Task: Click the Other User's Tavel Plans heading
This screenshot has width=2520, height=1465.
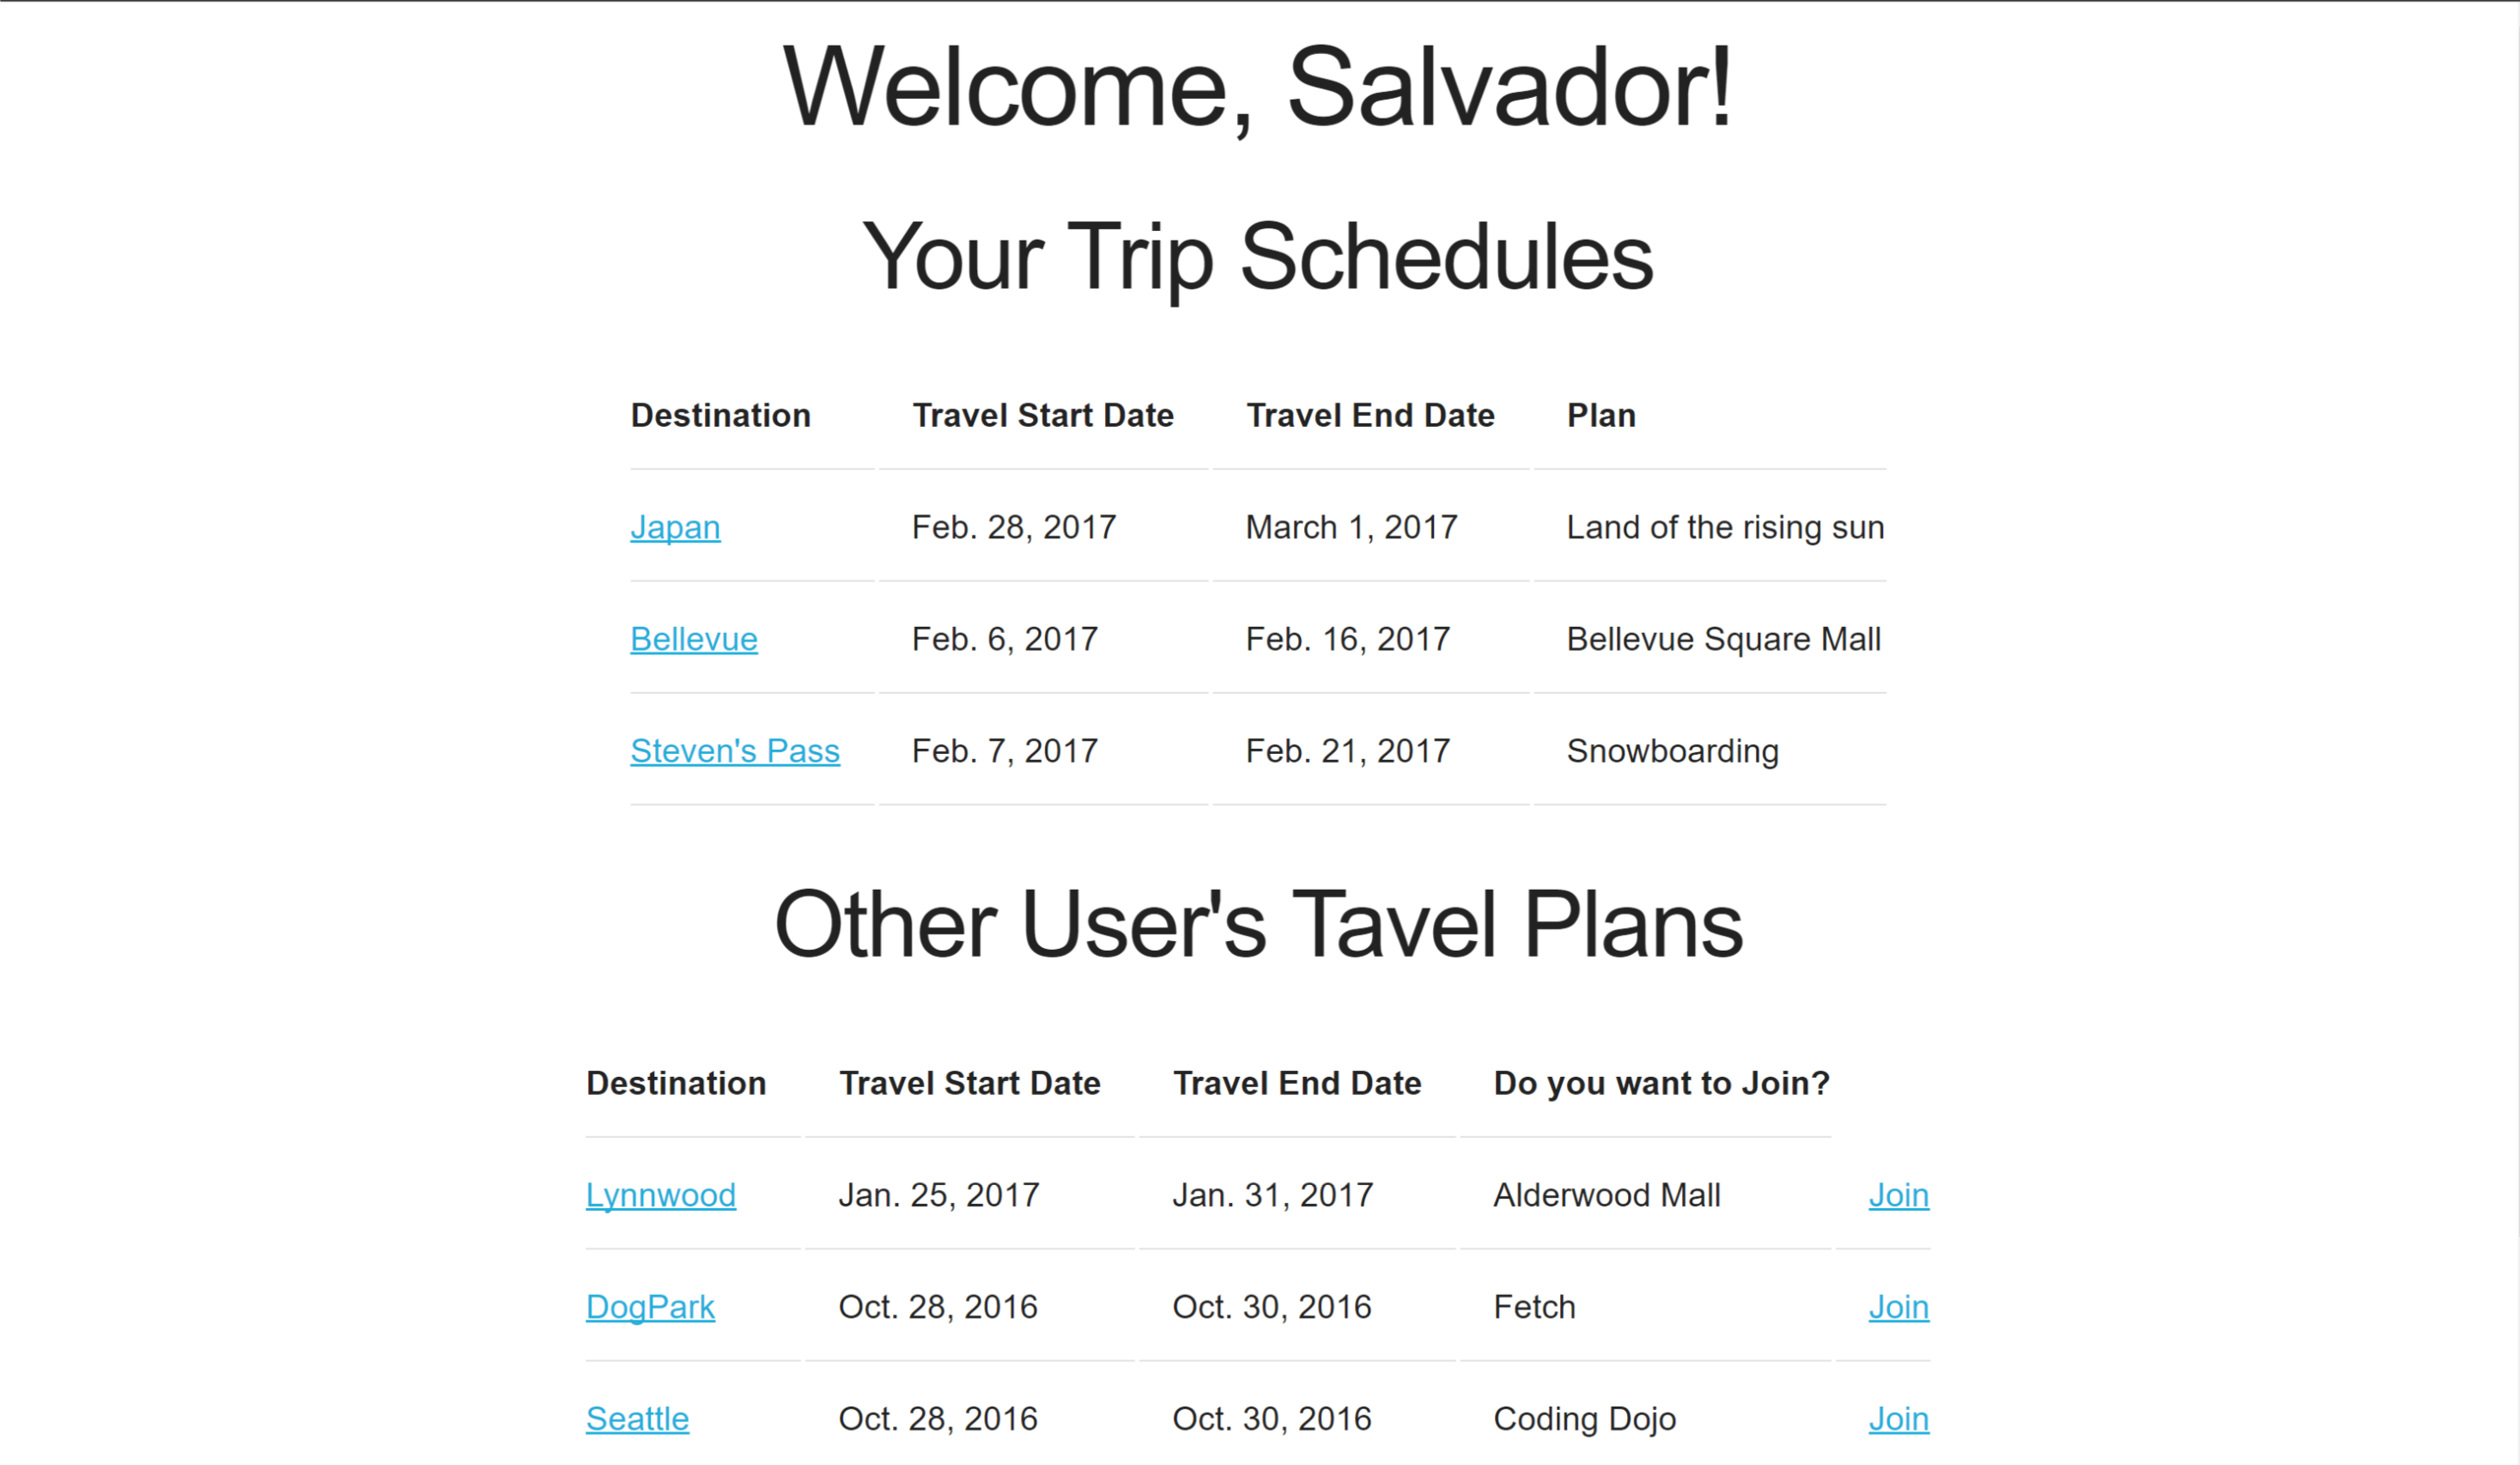Action: (1258, 924)
